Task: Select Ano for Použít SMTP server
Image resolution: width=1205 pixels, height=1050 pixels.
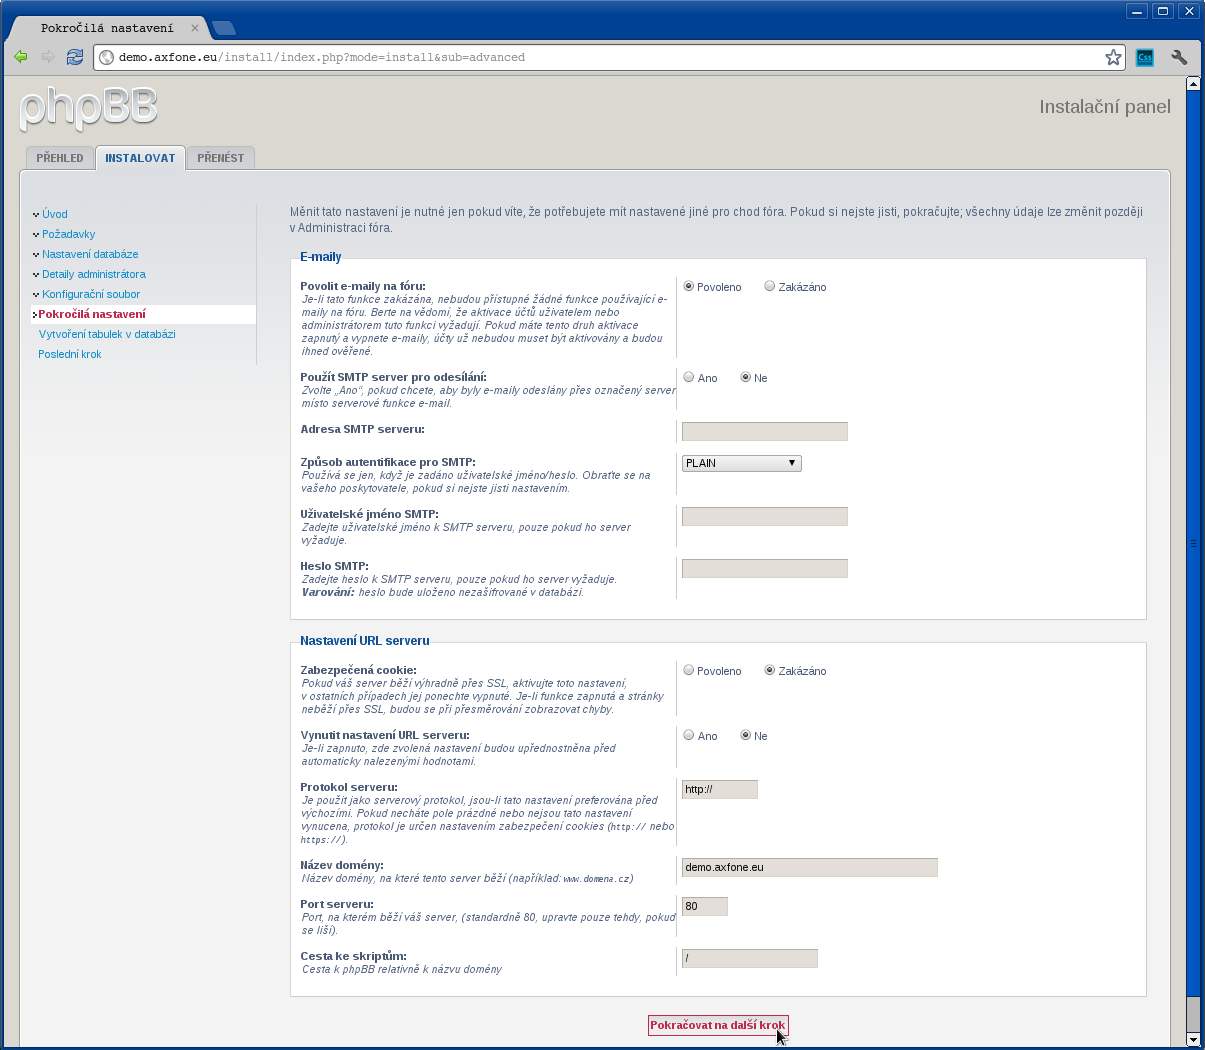Action: pyautogui.click(x=688, y=377)
